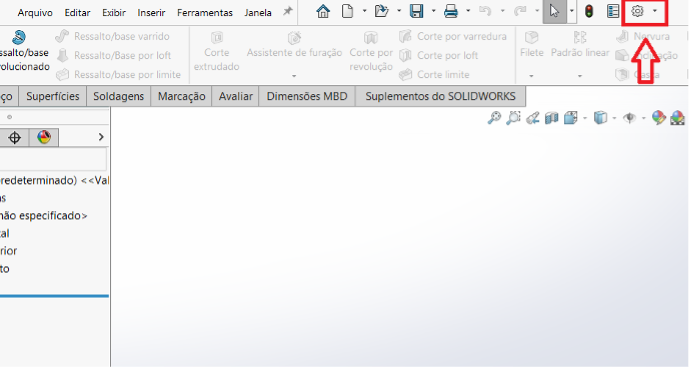The height and width of the screenshot is (368, 690).
Task: Pin the menu bar with pushpin icon
Action: click(x=287, y=11)
